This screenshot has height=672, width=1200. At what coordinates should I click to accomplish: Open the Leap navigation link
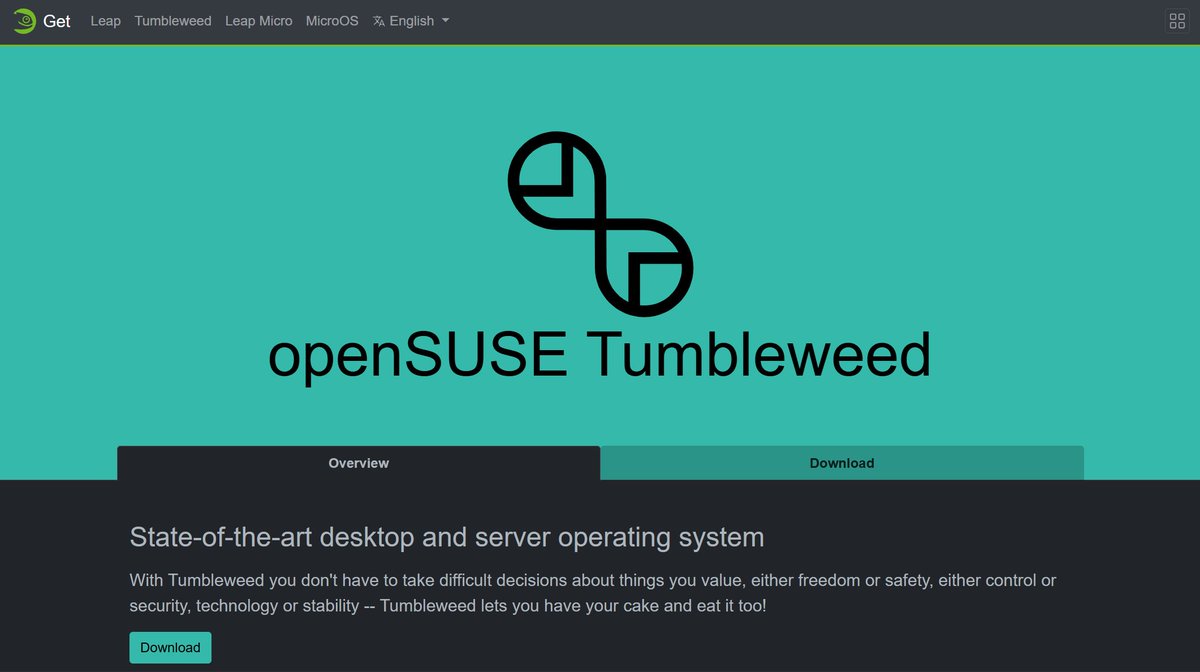click(x=105, y=21)
